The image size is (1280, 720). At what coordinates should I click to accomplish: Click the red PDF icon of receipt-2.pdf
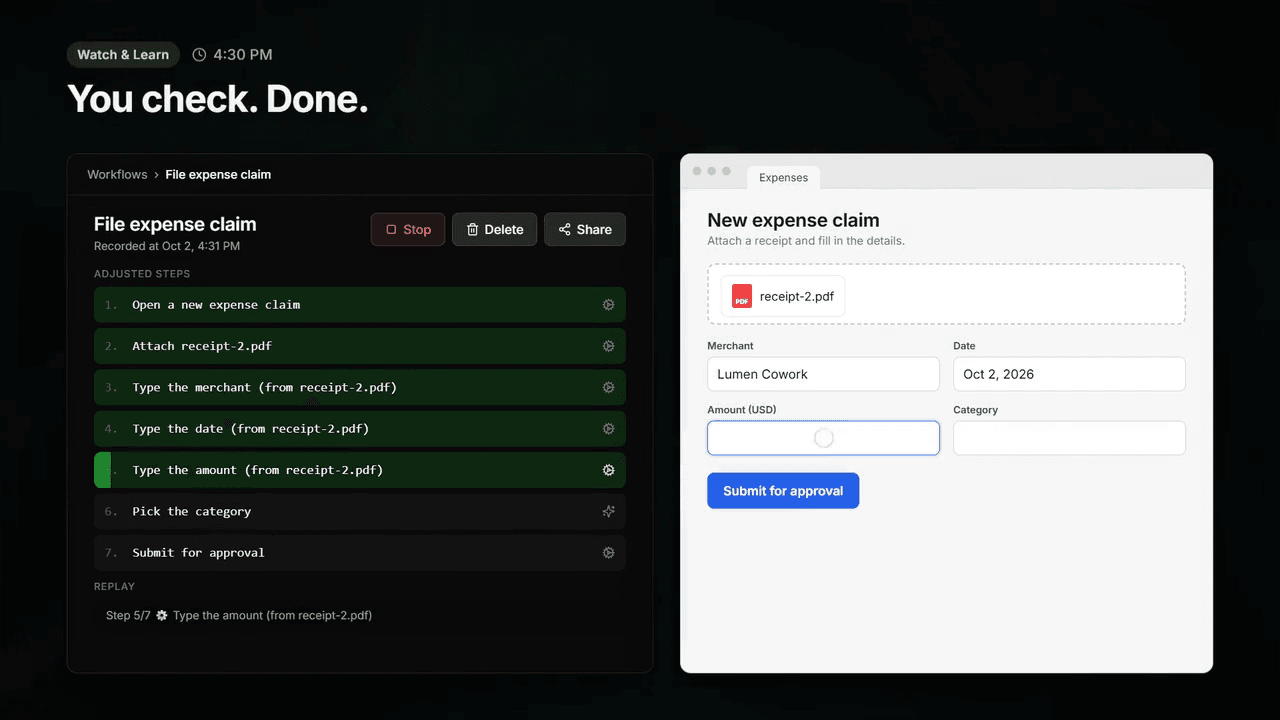741,296
